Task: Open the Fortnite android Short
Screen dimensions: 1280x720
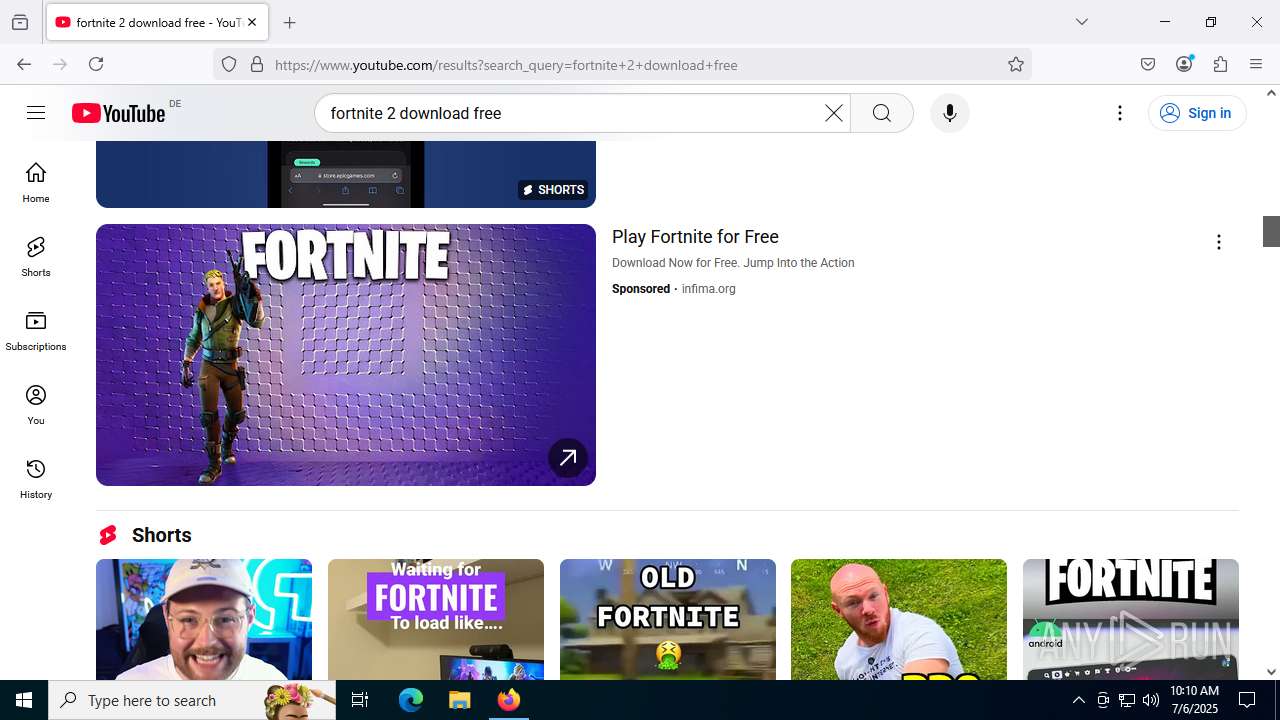Action: click(x=1131, y=619)
